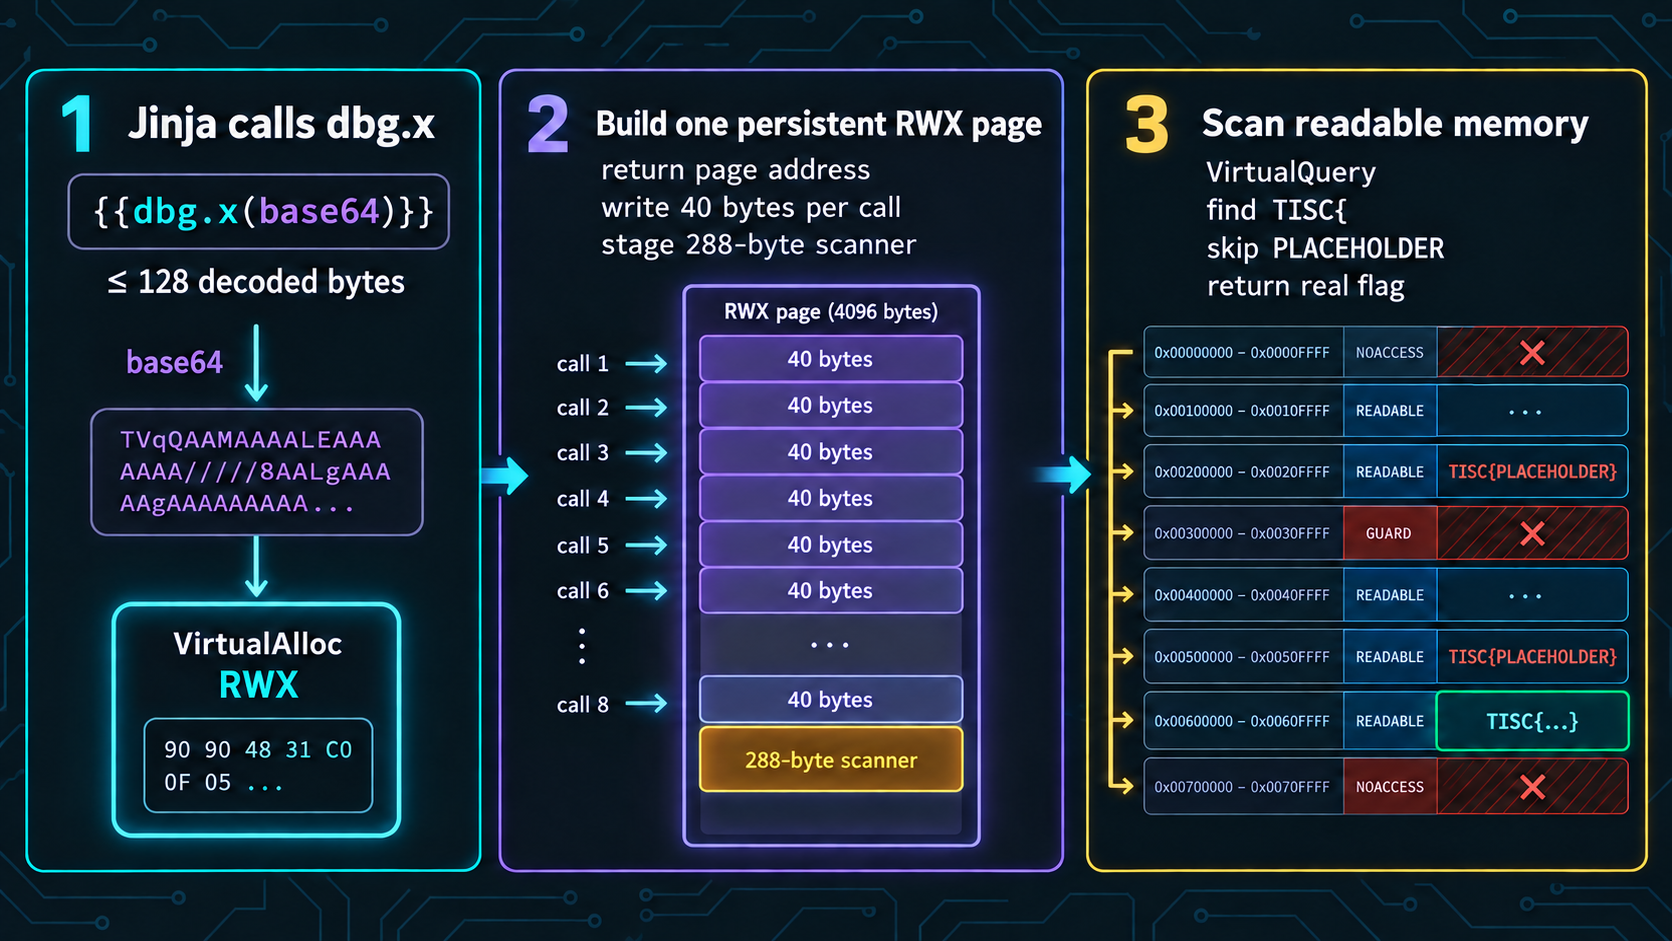1672x941 pixels.
Task: Click the "RWX page (4096 bytes)" header
Action: pyautogui.click(x=831, y=311)
